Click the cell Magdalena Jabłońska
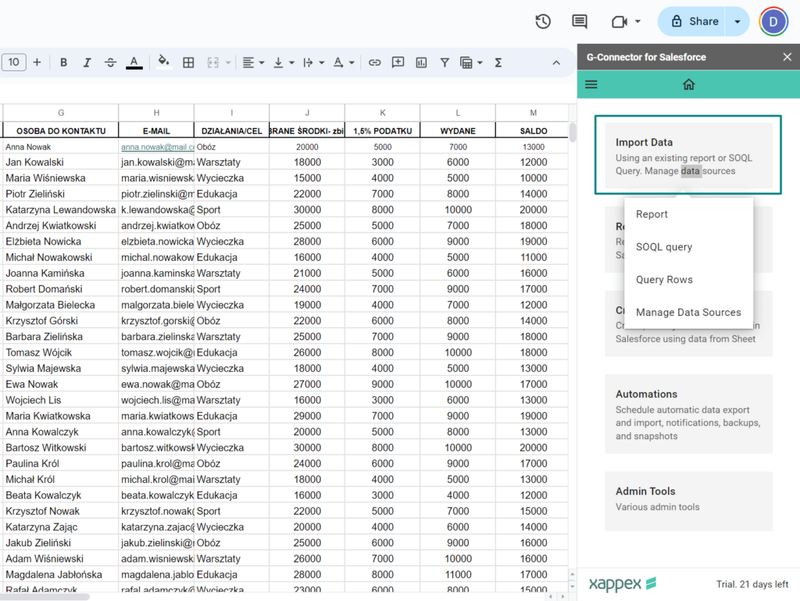 point(61,574)
